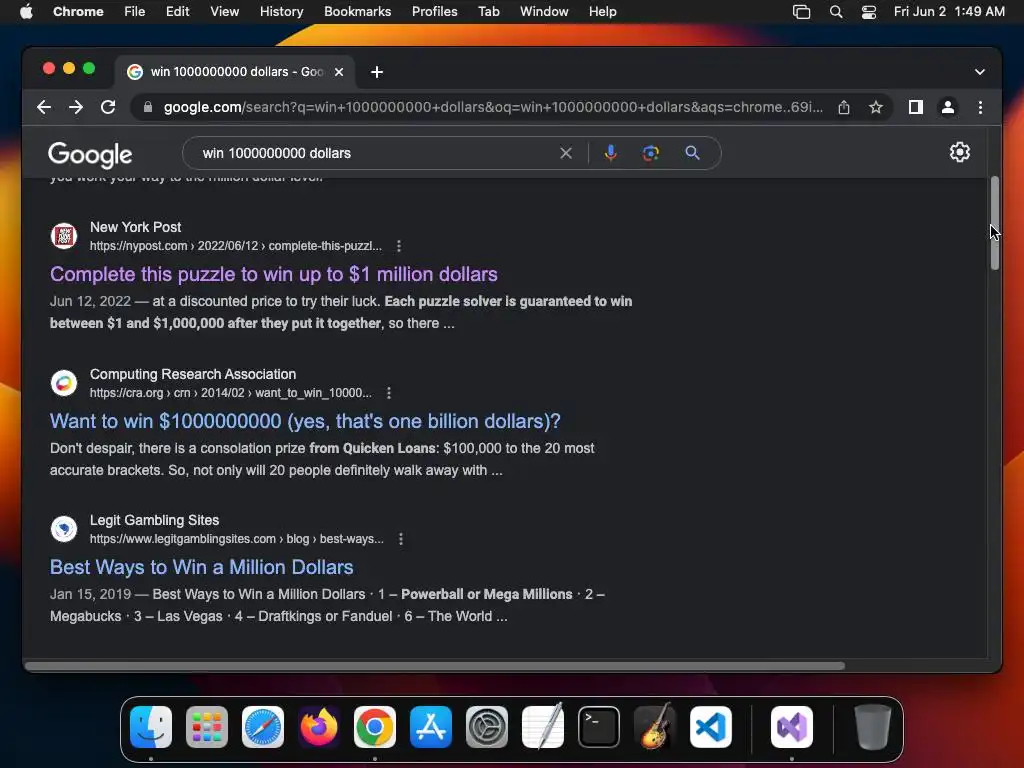Open the Chrome profile avatar

pos(948,107)
